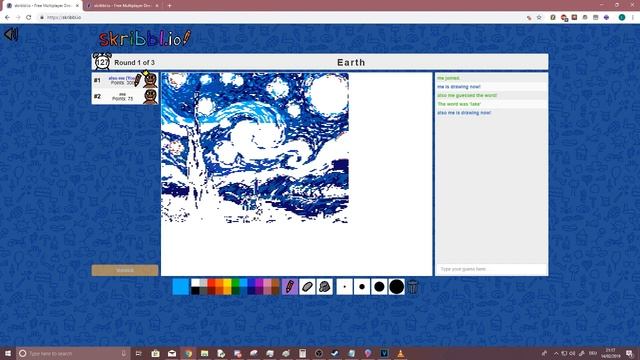Click the purple diamond extension icon

point(607,18)
